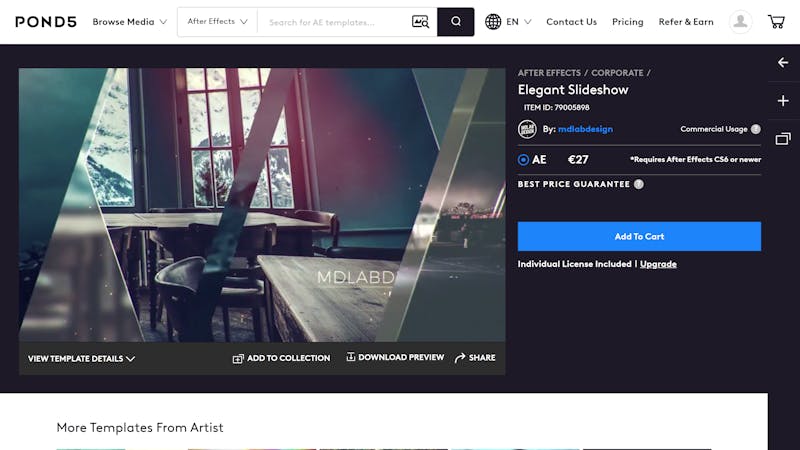Viewport: 800px width, 450px height.
Task: Open the After Effects category dropdown
Action: (x=217, y=21)
